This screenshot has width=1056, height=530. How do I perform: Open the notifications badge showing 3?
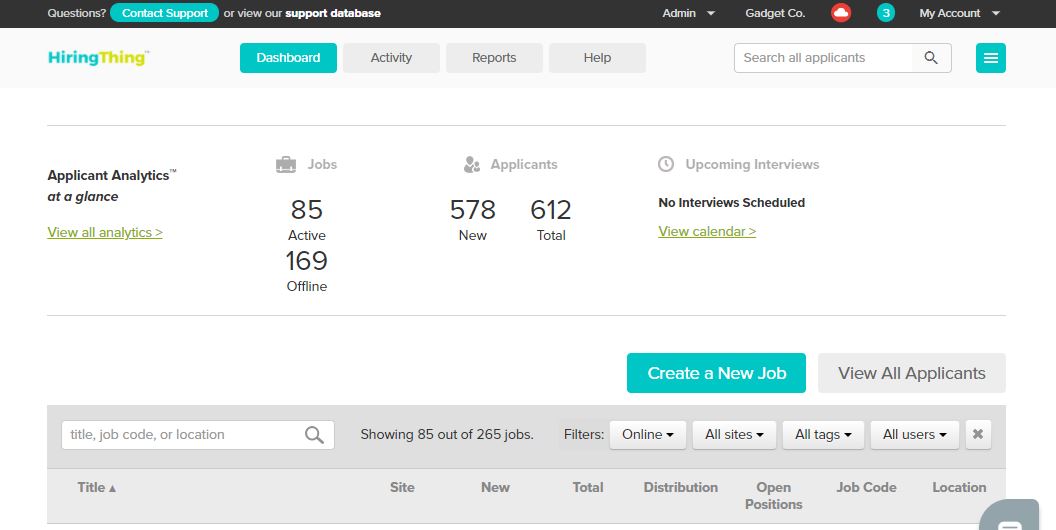click(886, 13)
